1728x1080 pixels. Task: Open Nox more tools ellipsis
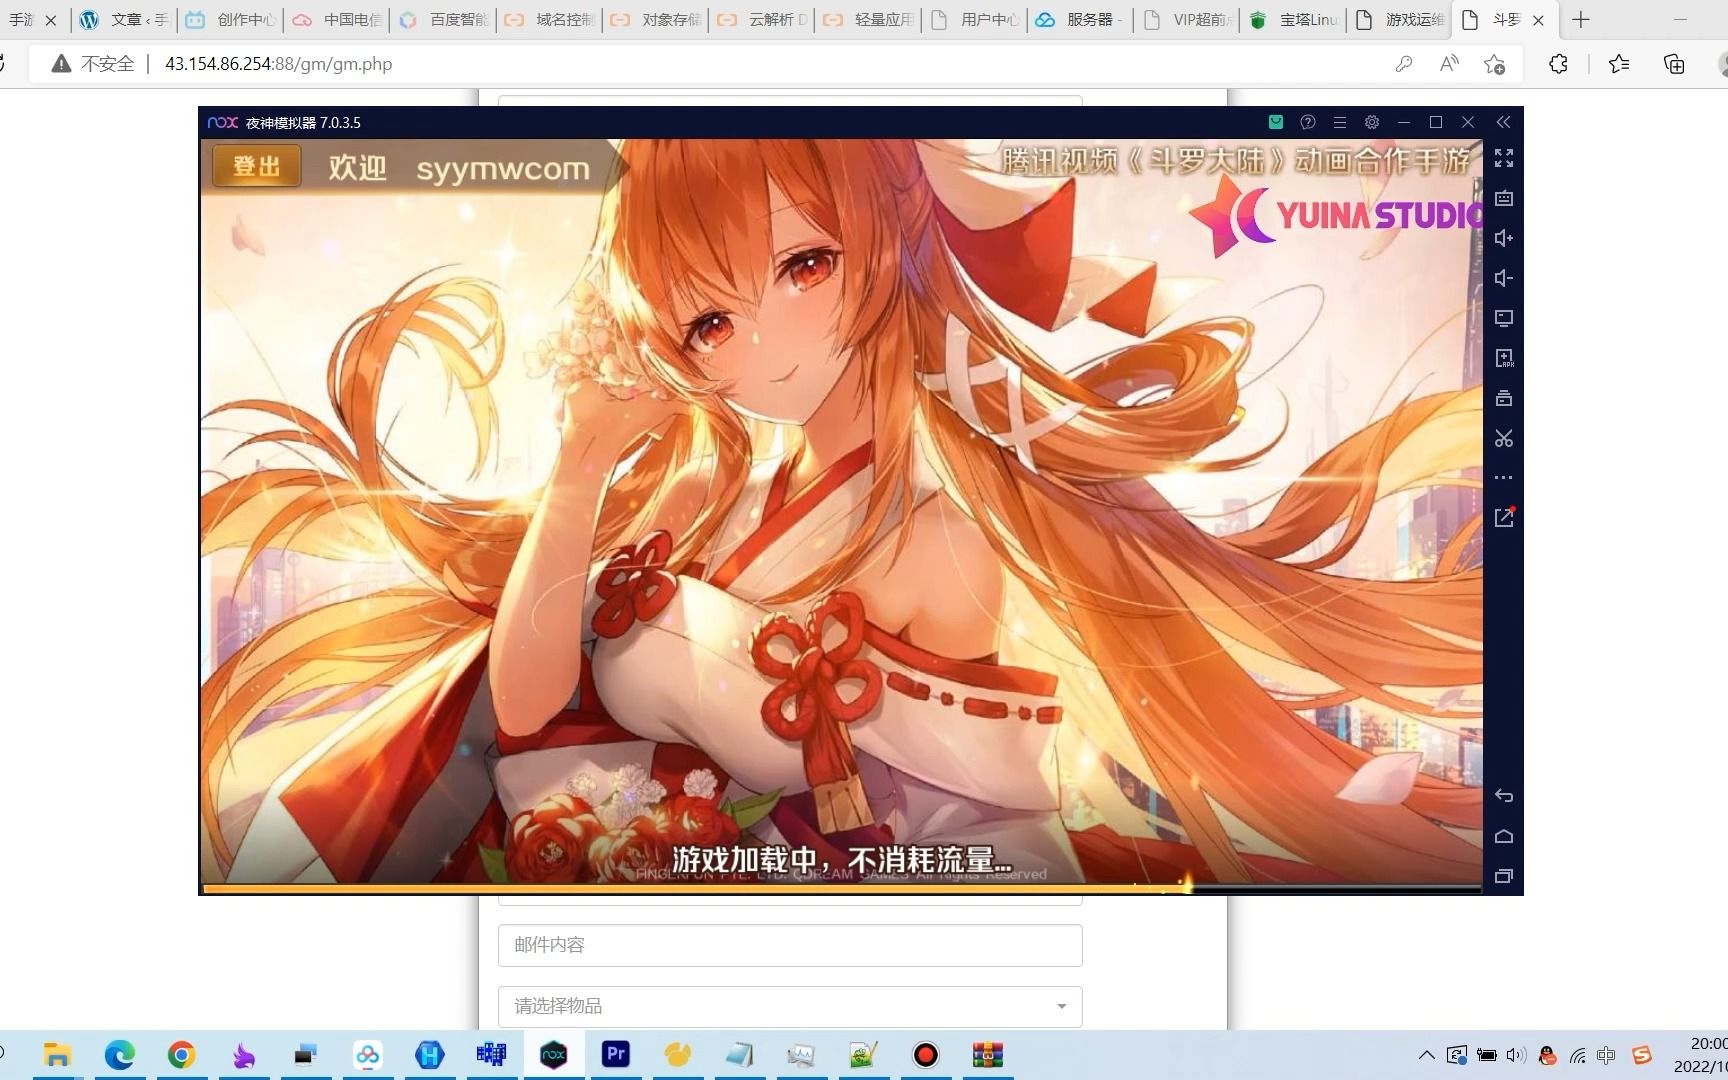(x=1503, y=478)
